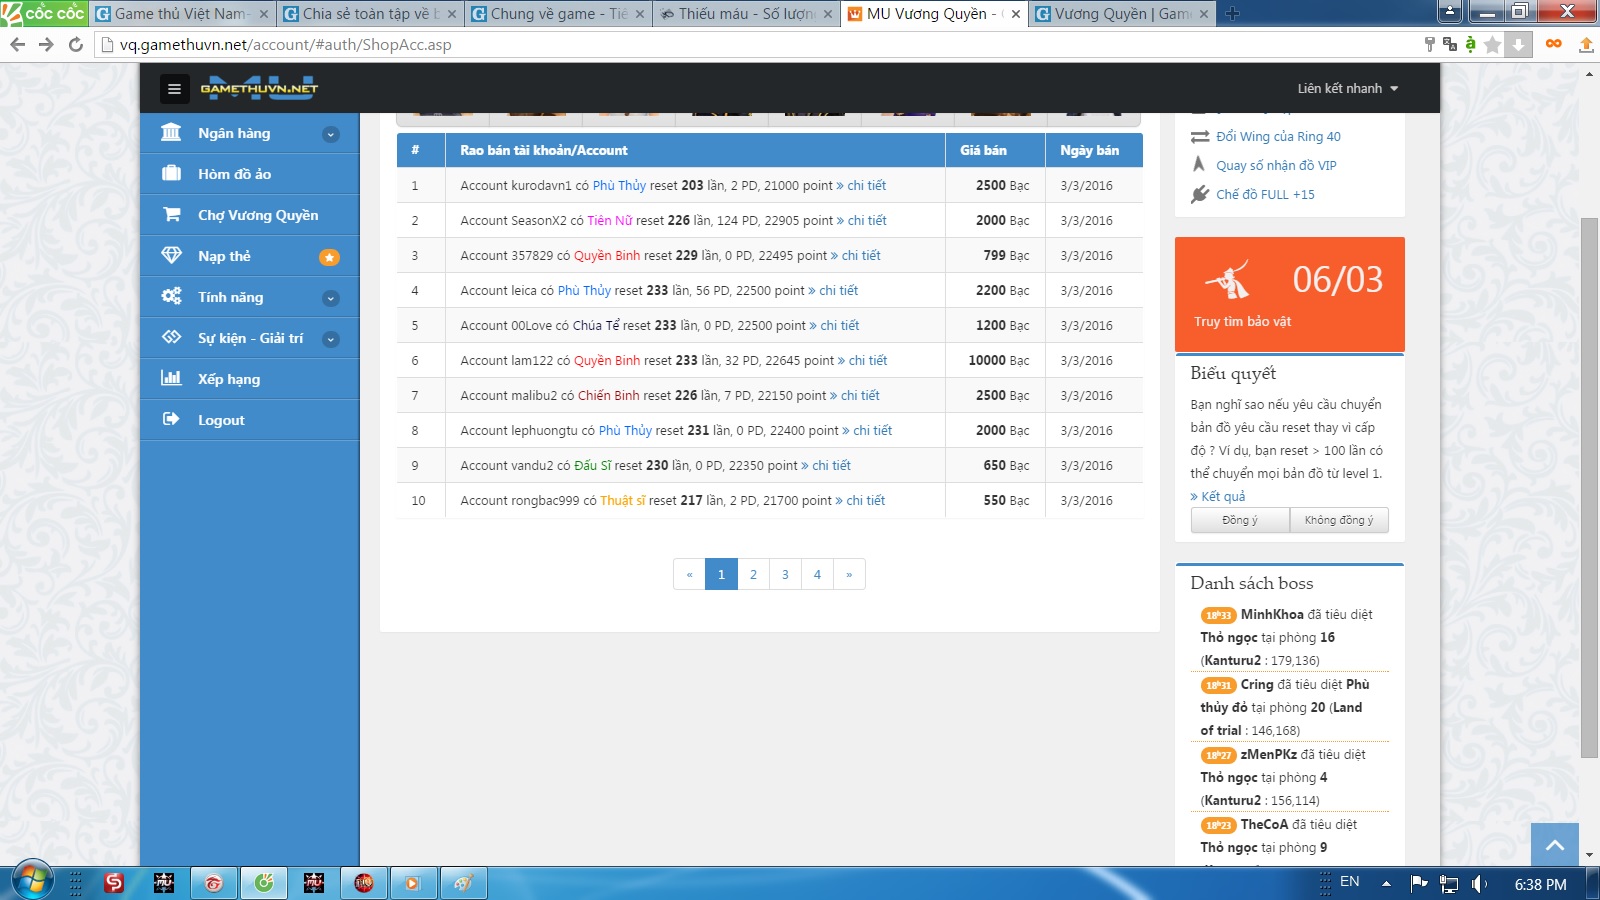Expand the Tính năng sidebar submenu arrow

tap(331, 298)
